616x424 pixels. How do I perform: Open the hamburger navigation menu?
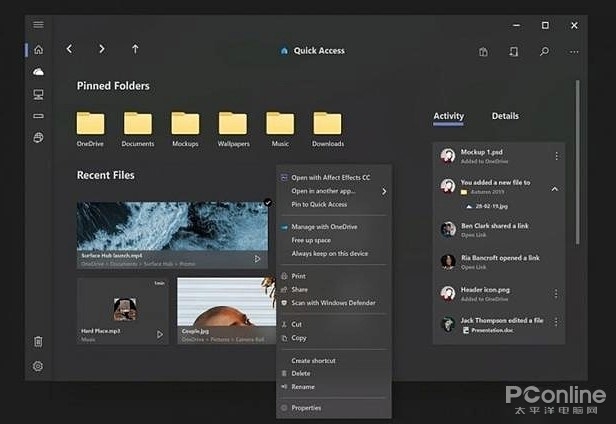[38, 25]
